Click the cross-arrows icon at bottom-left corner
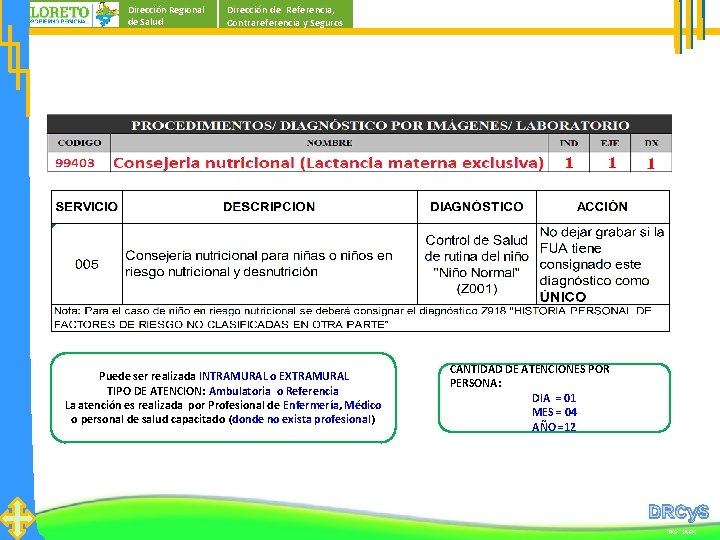 [x=17, y=518]
